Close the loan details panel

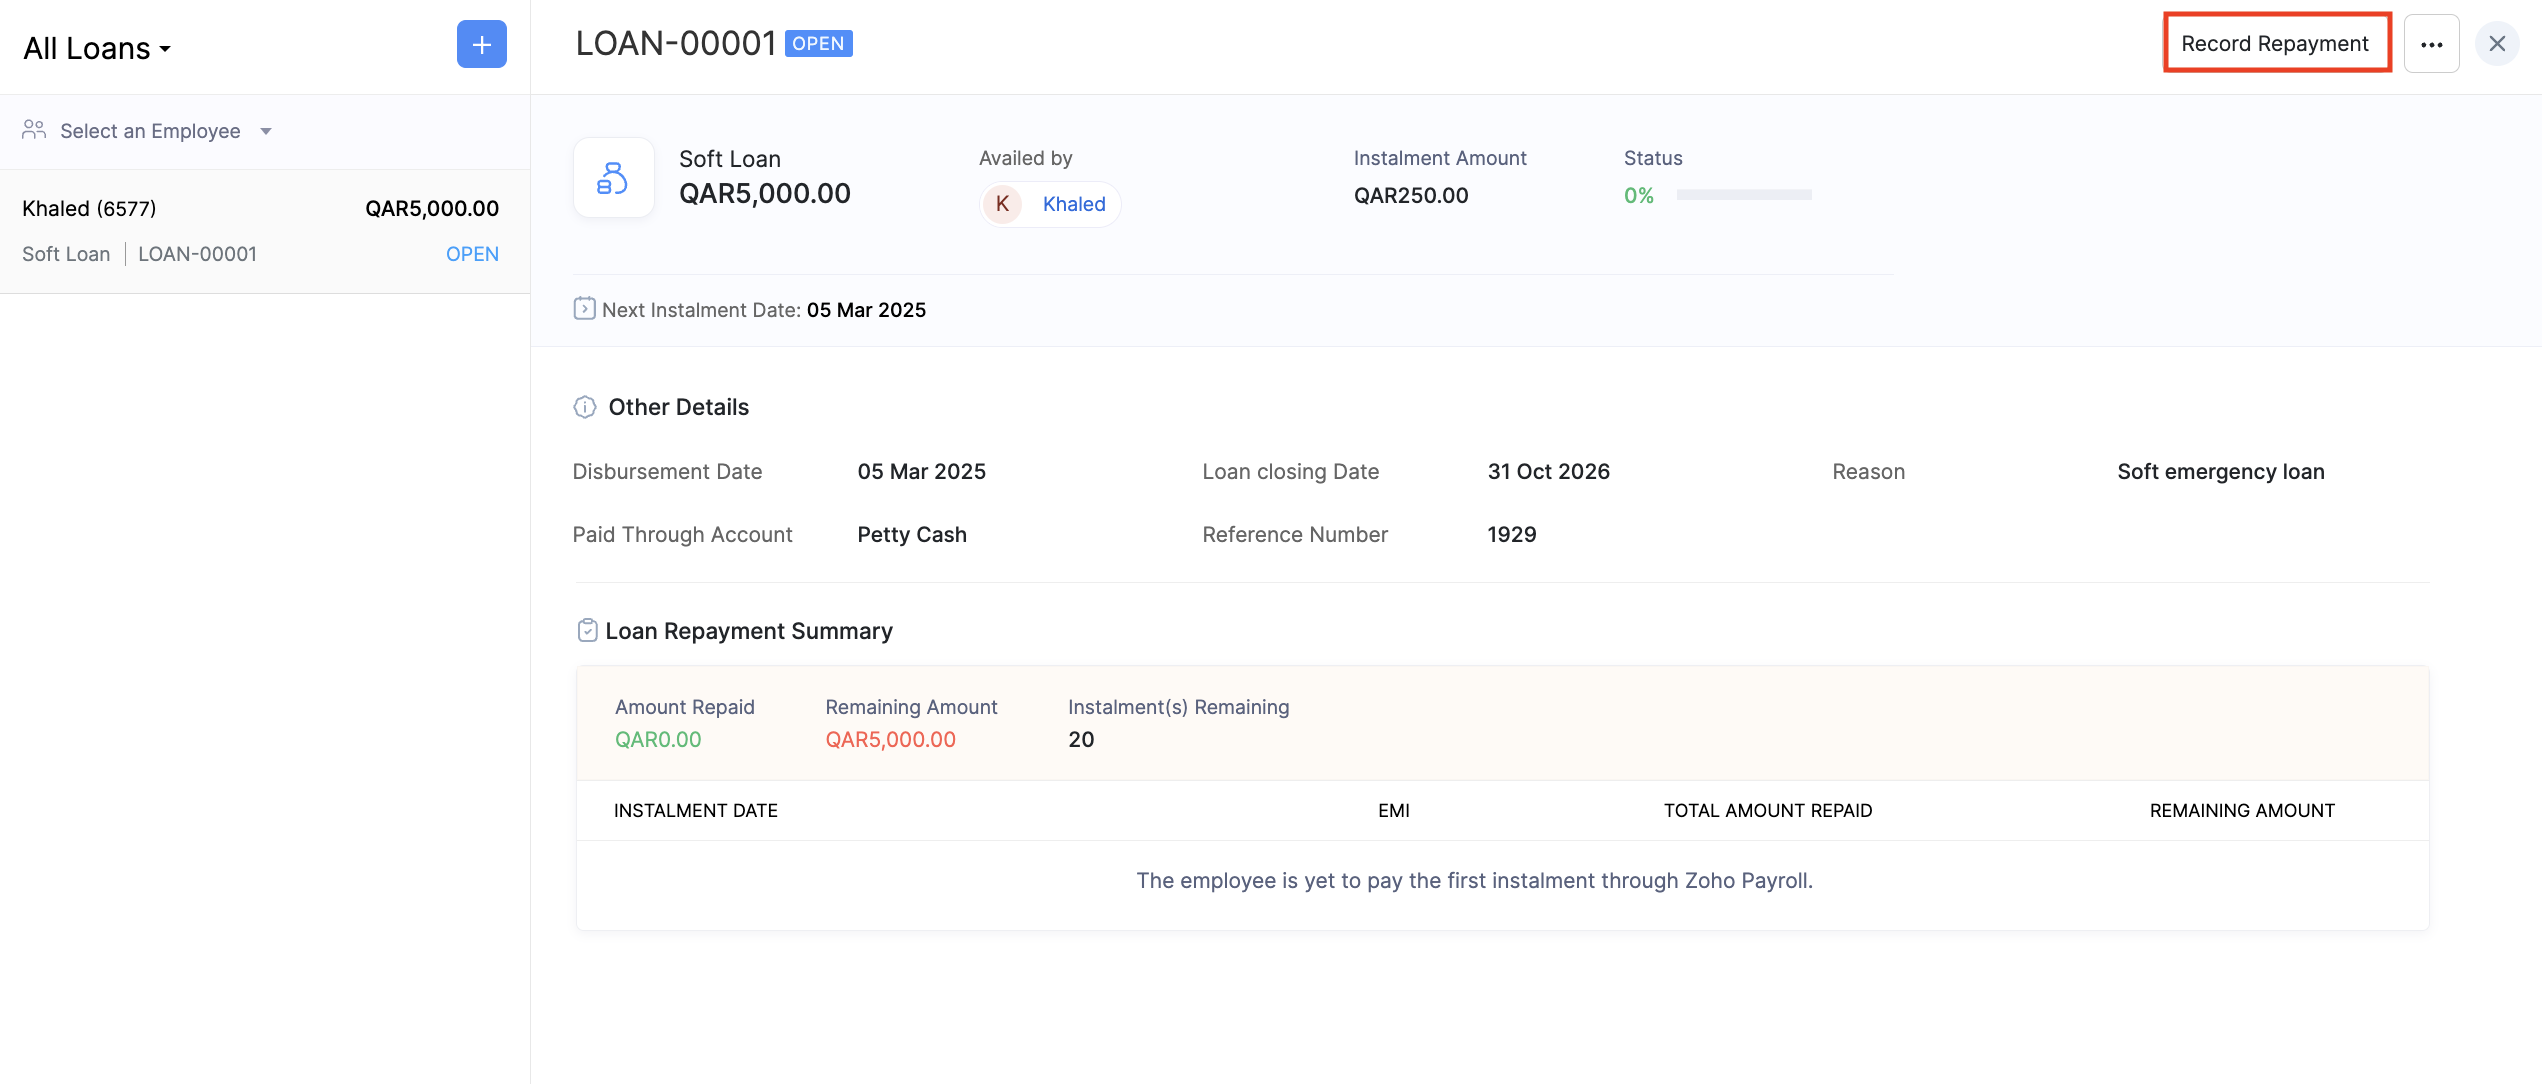pos(2497,45)
